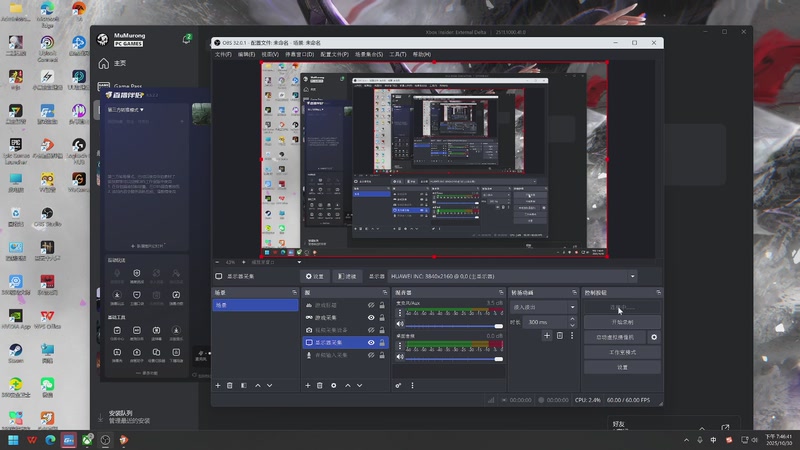Open the OBS 帮助(H) menu
This screenshot has height=450, width=800.
click(x=421, y=54)
